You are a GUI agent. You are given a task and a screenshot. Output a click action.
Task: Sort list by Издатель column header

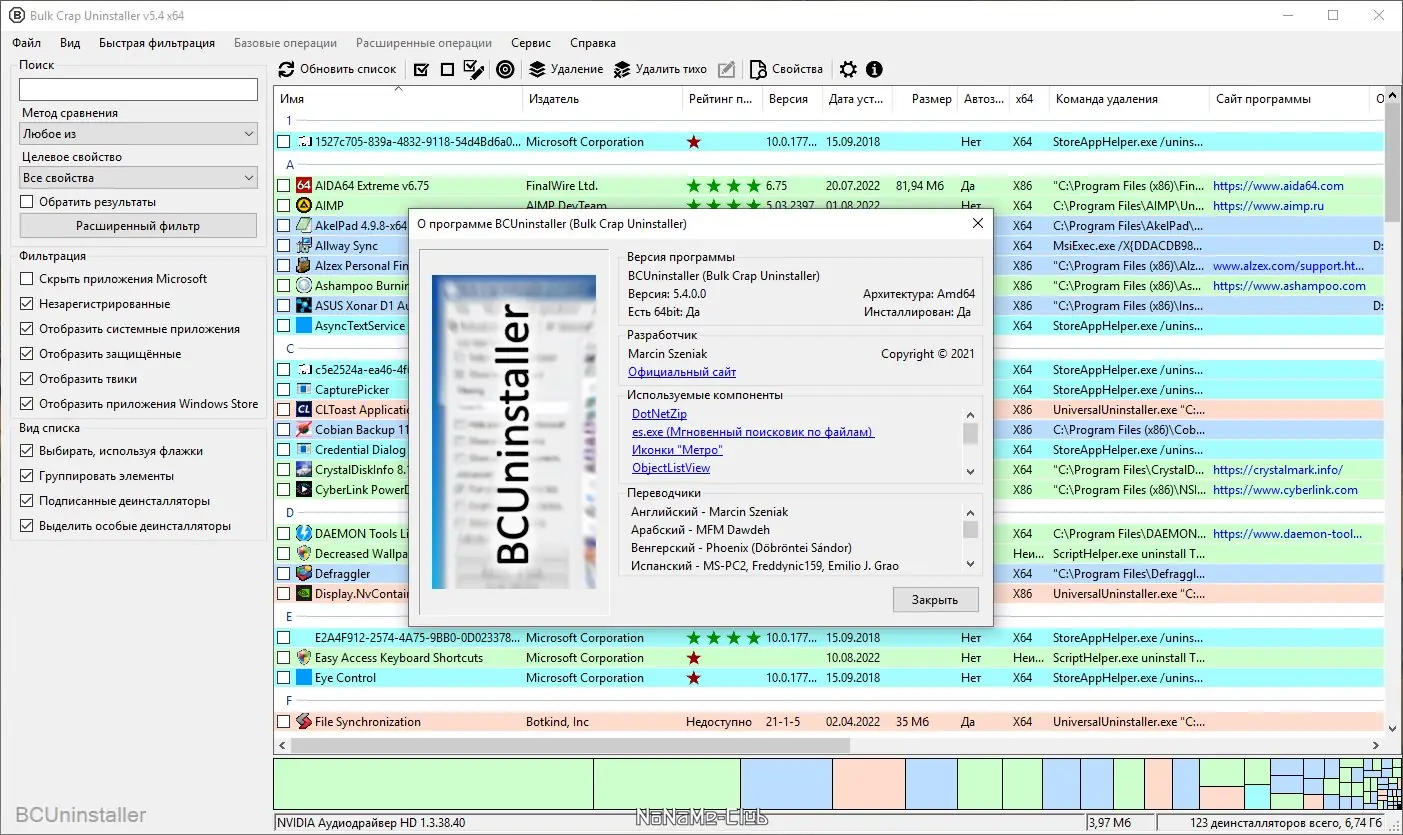pyautogui.click(x=603, y=99)
